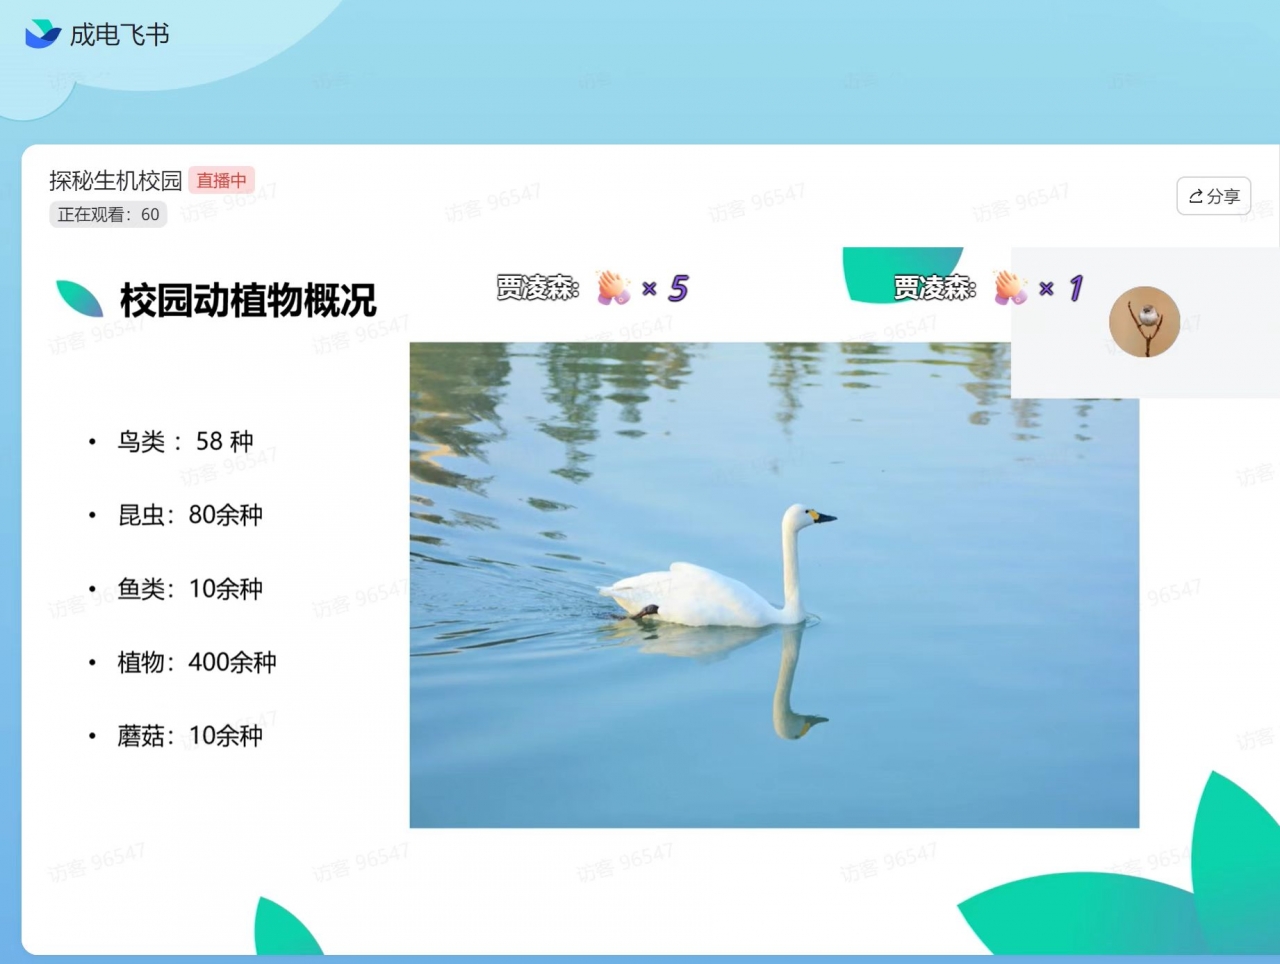
Task: Click the 探秘生机校园 live stream title
Action: click(x=115, y=180)
